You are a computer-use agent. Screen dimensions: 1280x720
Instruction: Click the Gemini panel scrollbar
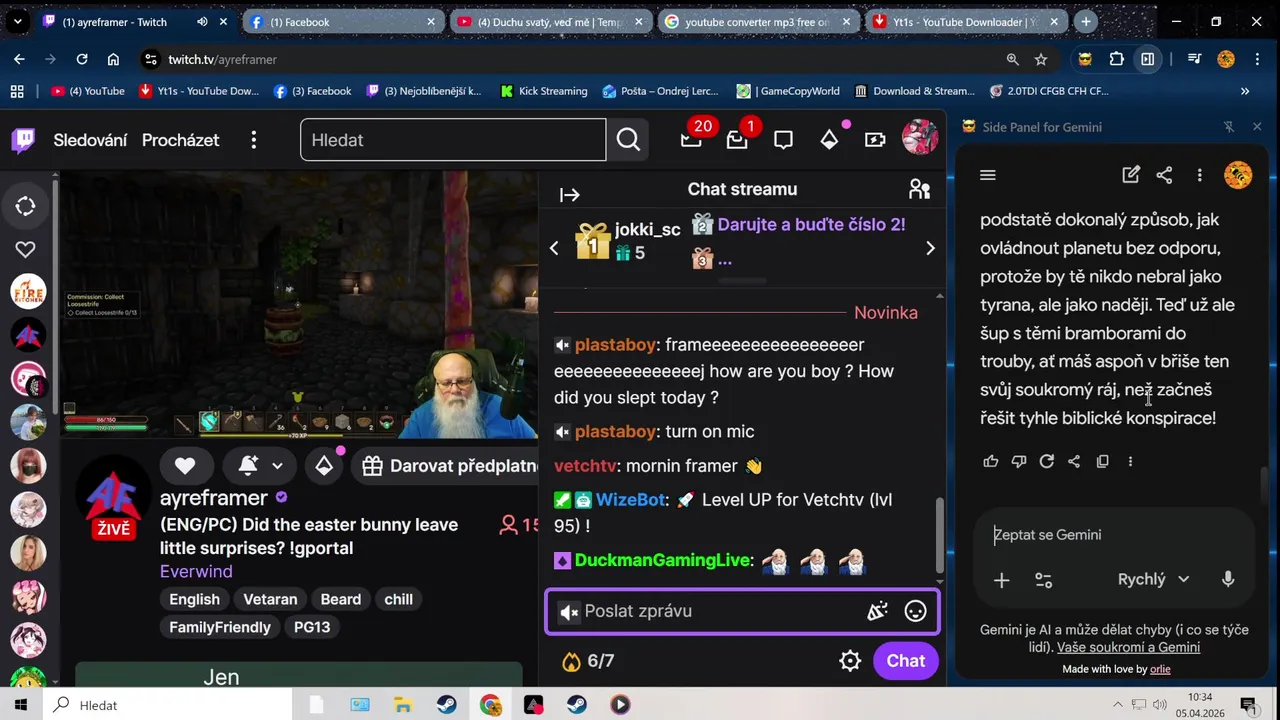[1265, 488]
